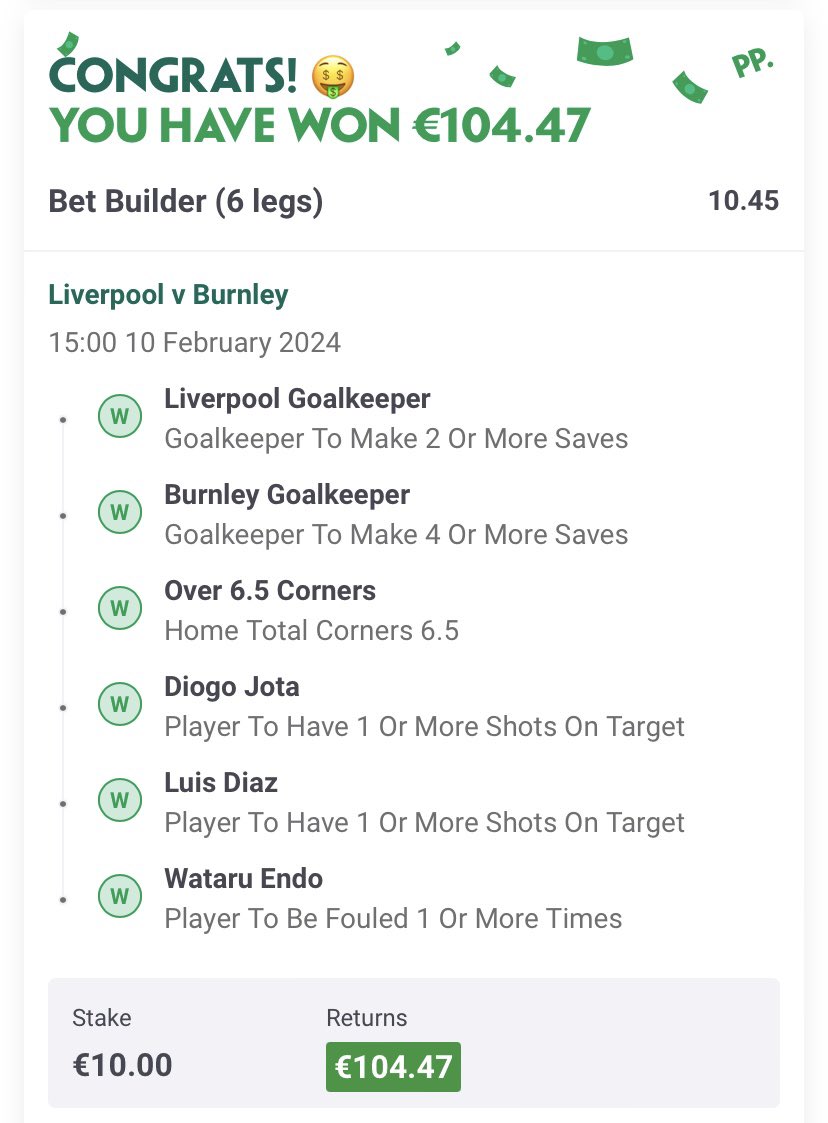This screenshot has height=1123, width=828.
Task: Click the money-mouth emoji after Congrats
Action: click(x=333, y=77)
